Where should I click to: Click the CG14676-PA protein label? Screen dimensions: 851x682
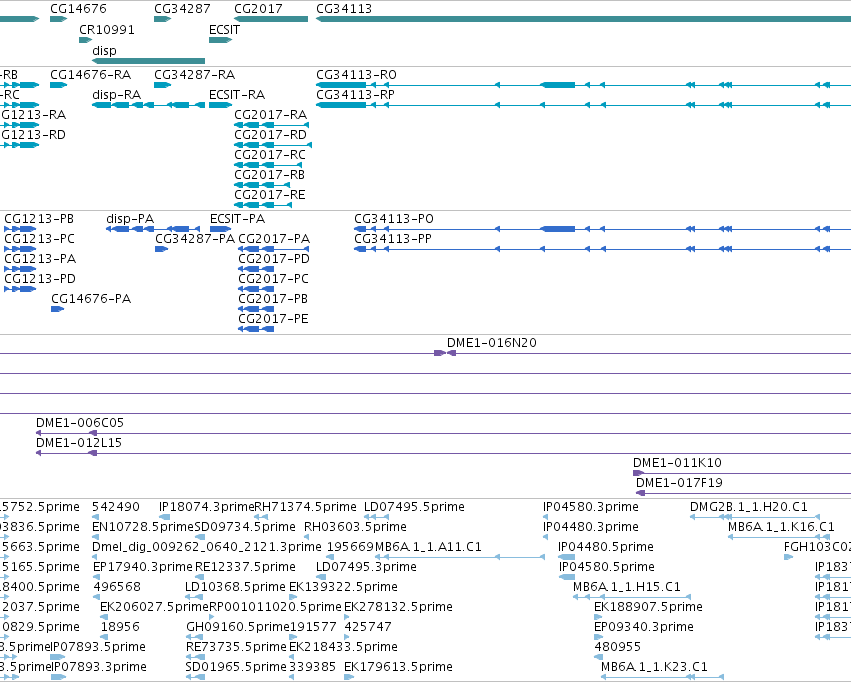point(91,299)
